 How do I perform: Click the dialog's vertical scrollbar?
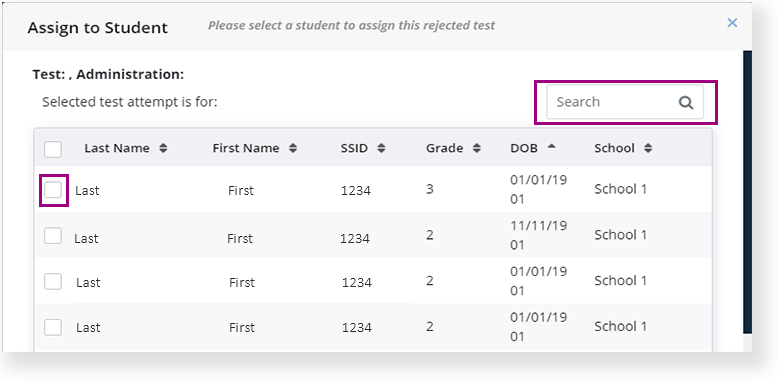747,191
